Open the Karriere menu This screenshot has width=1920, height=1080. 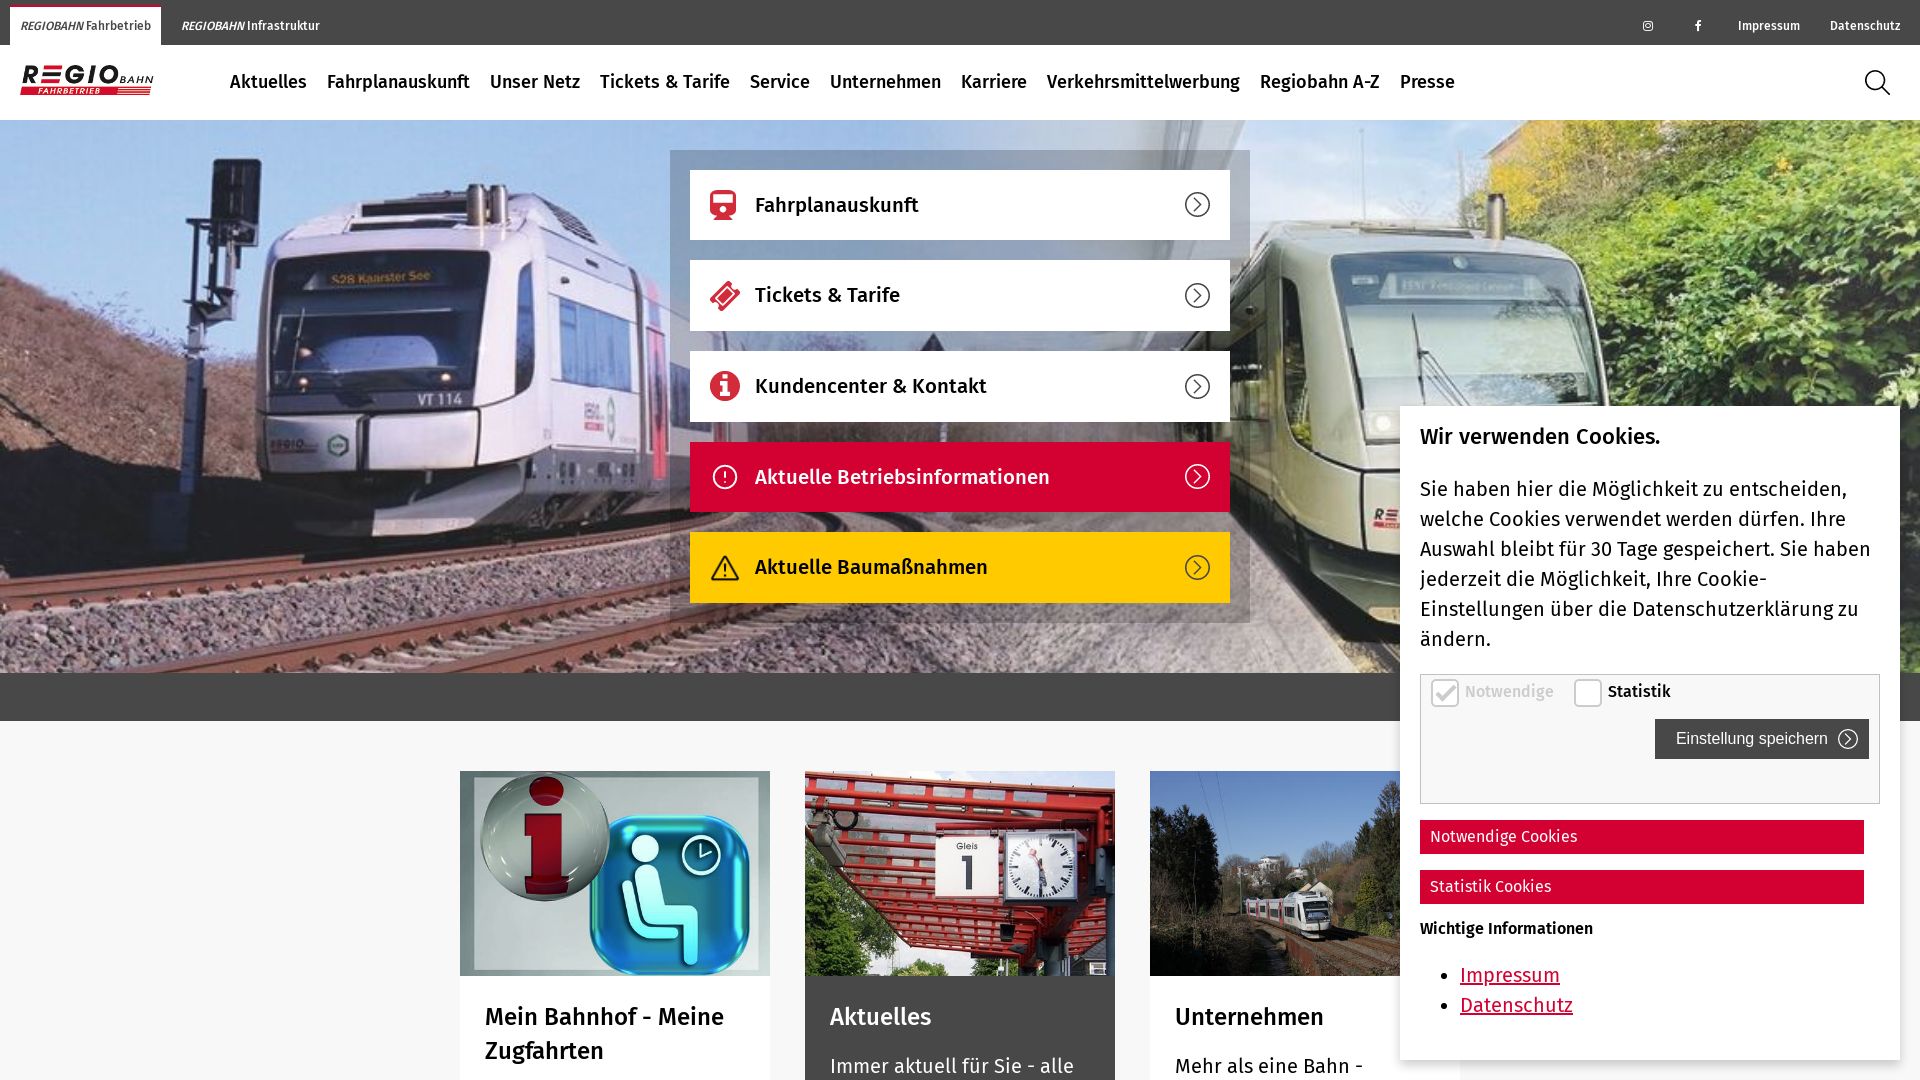pyautogui.click(x=994, y=82)
